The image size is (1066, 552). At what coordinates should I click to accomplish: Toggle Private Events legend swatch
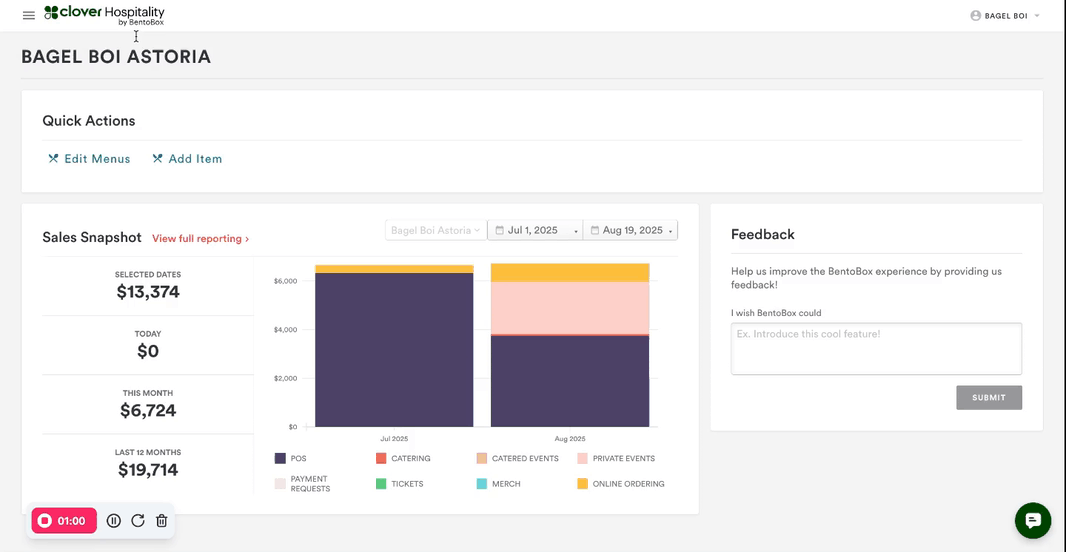click(x=583, y=458)
